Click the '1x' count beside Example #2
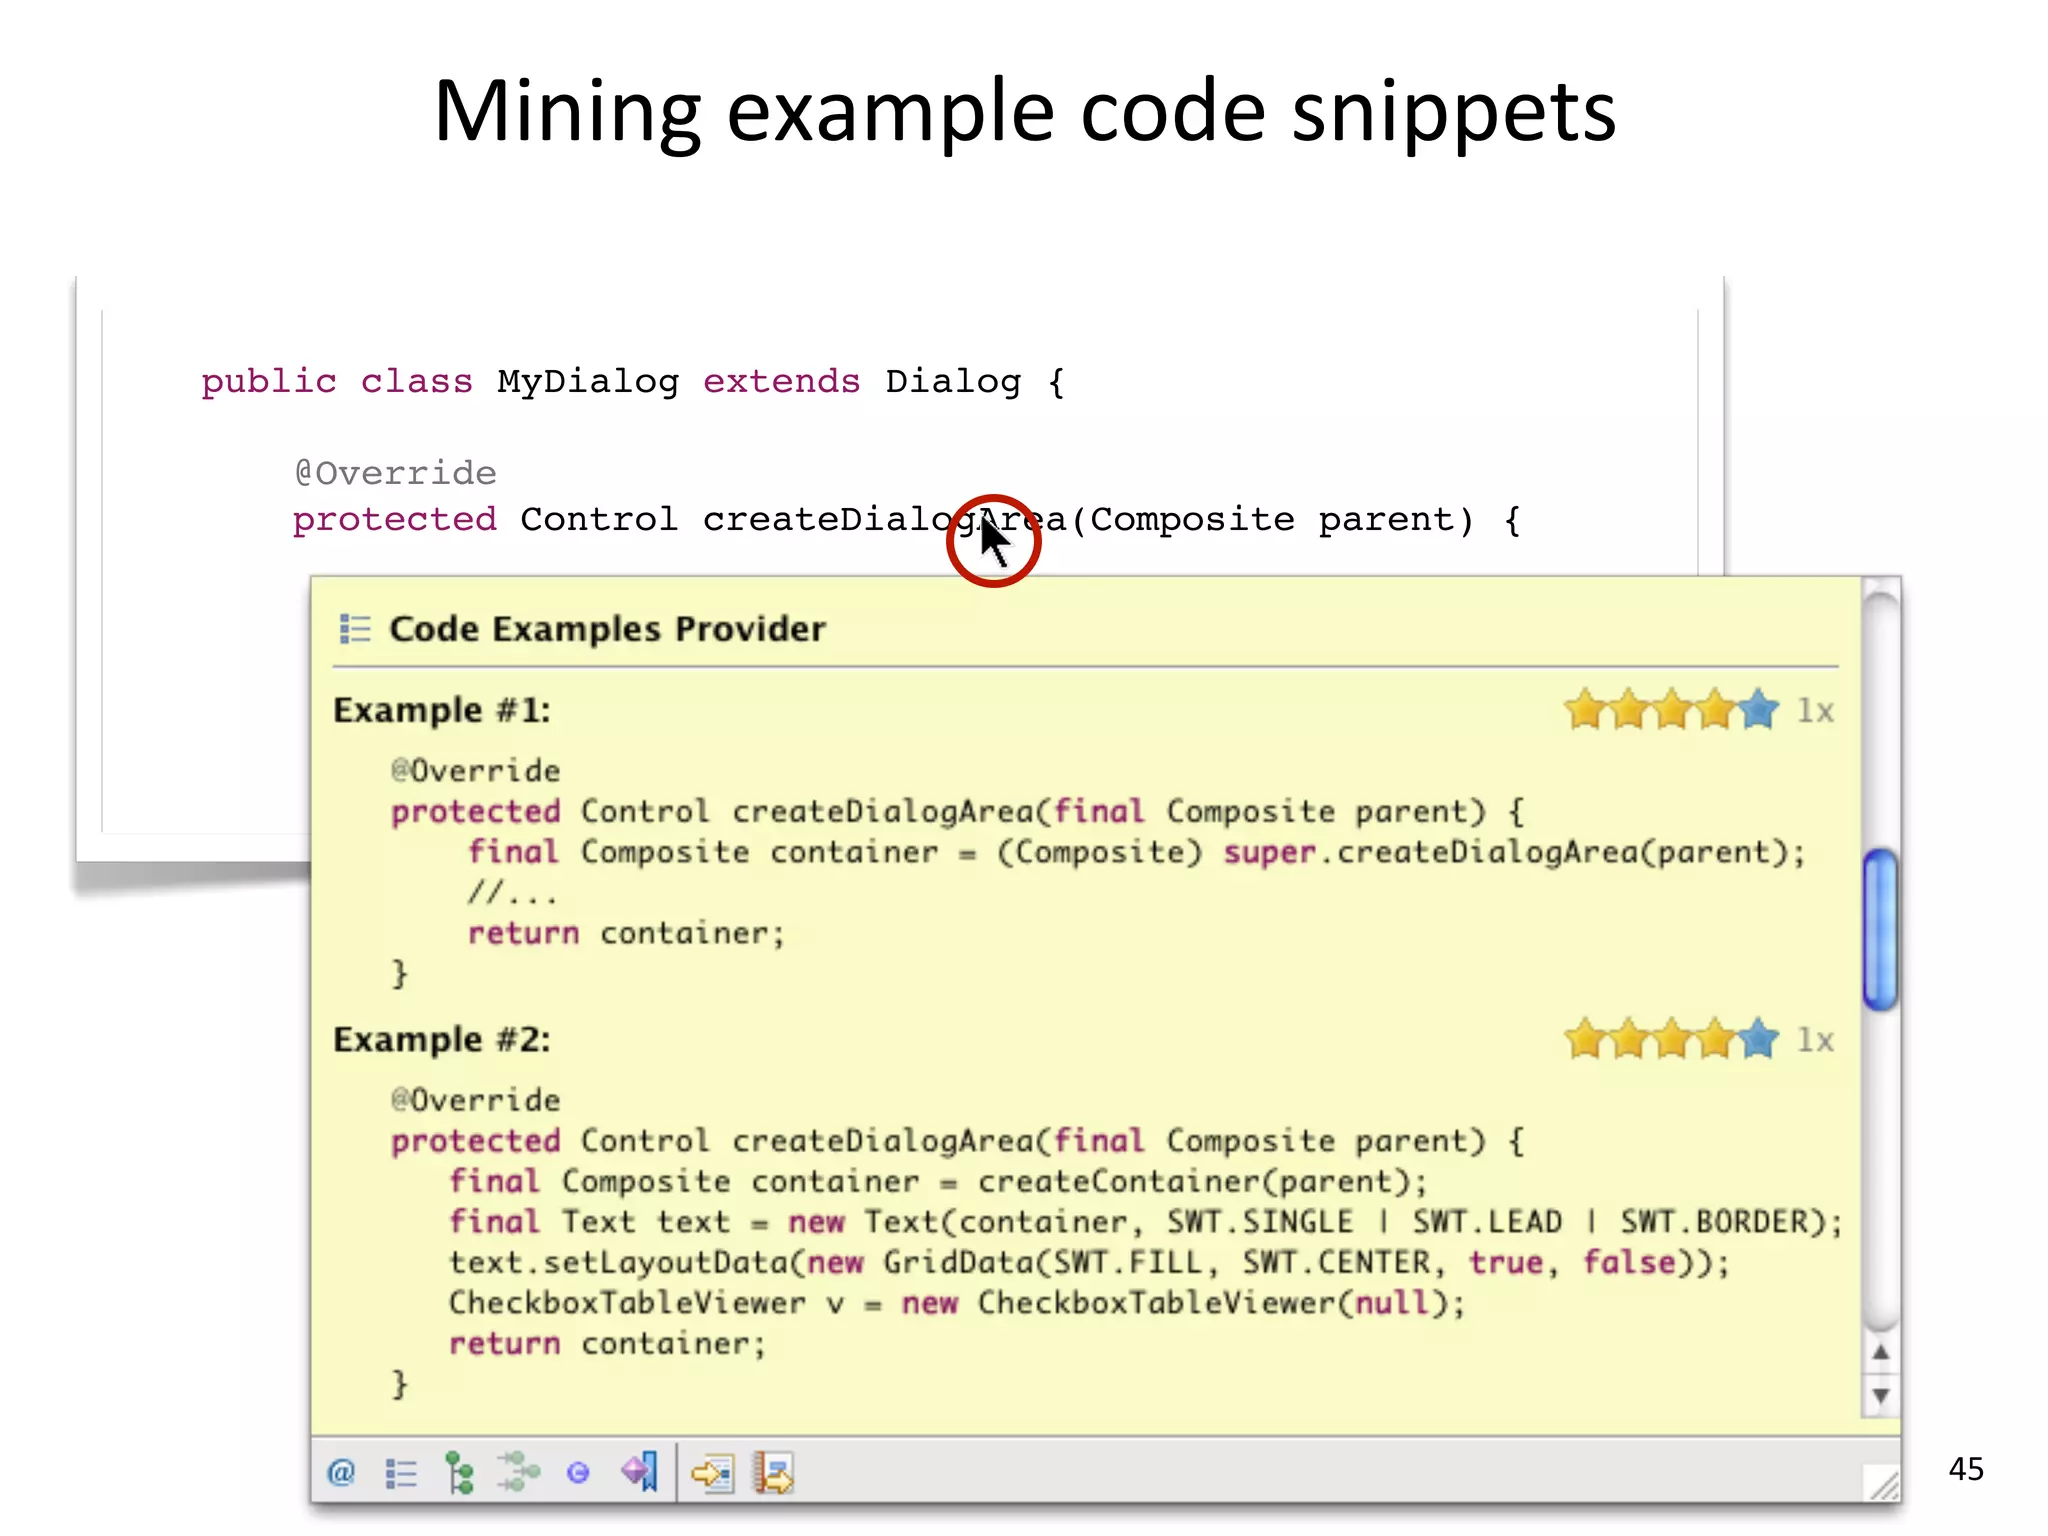This screenshot has width=2048, height=1536. (x=1815, y=1040)
